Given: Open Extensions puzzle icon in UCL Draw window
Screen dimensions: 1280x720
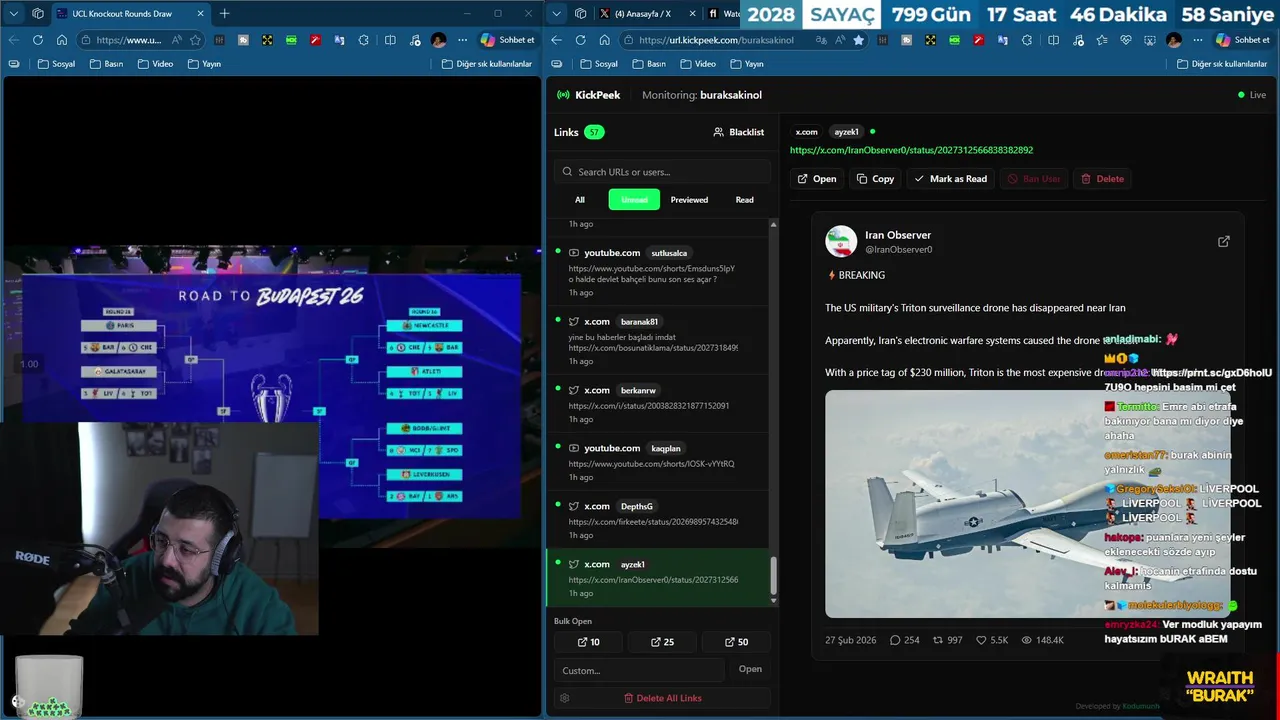Looking at the screenshot, I should point(363,40).
